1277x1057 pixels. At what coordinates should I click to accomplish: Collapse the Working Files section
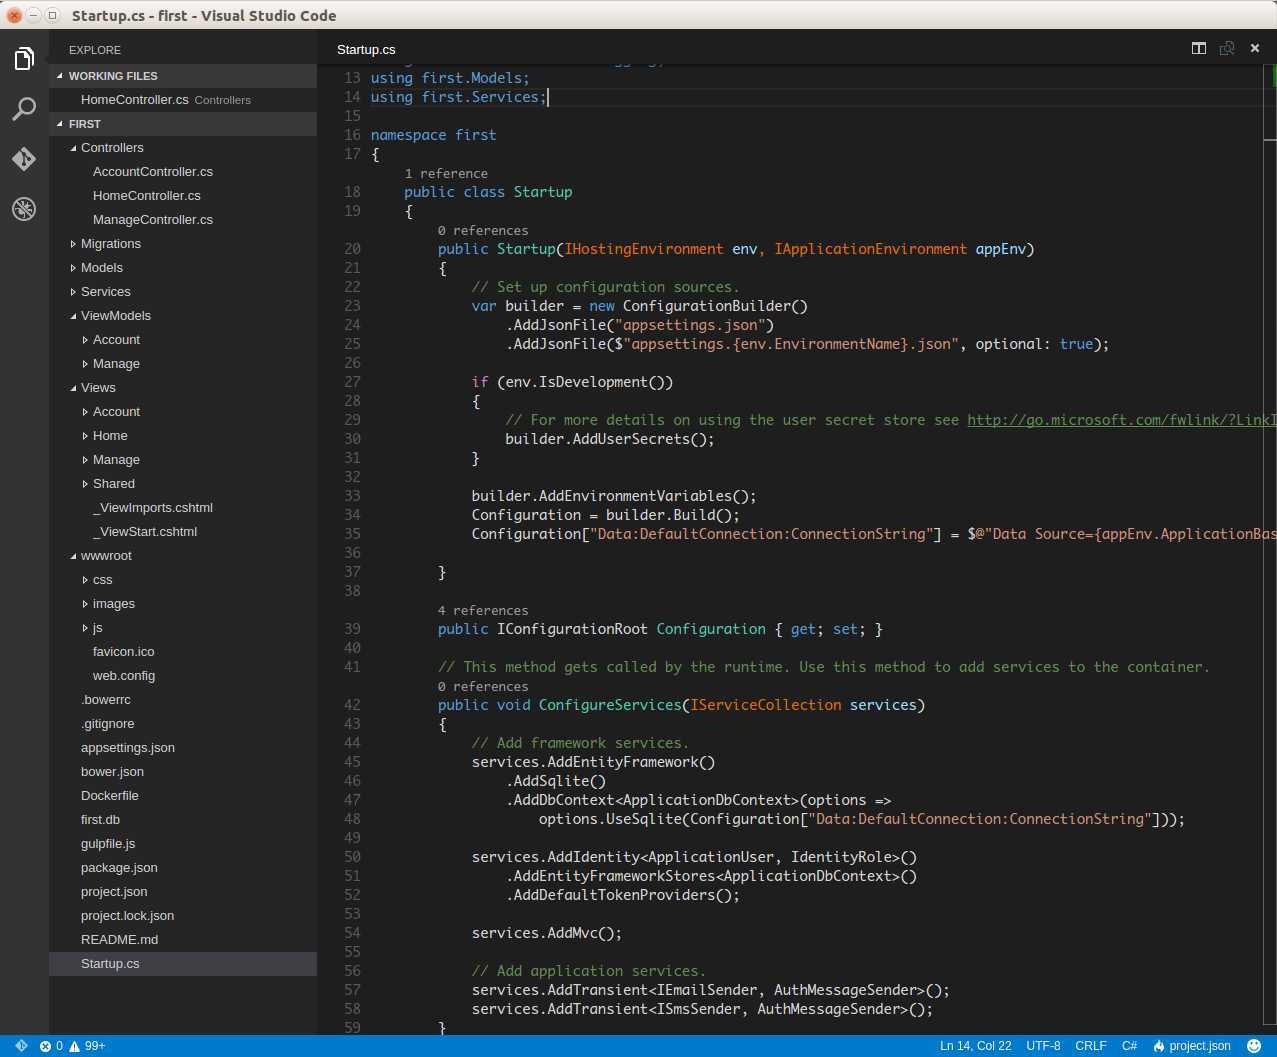pos(183,76)
